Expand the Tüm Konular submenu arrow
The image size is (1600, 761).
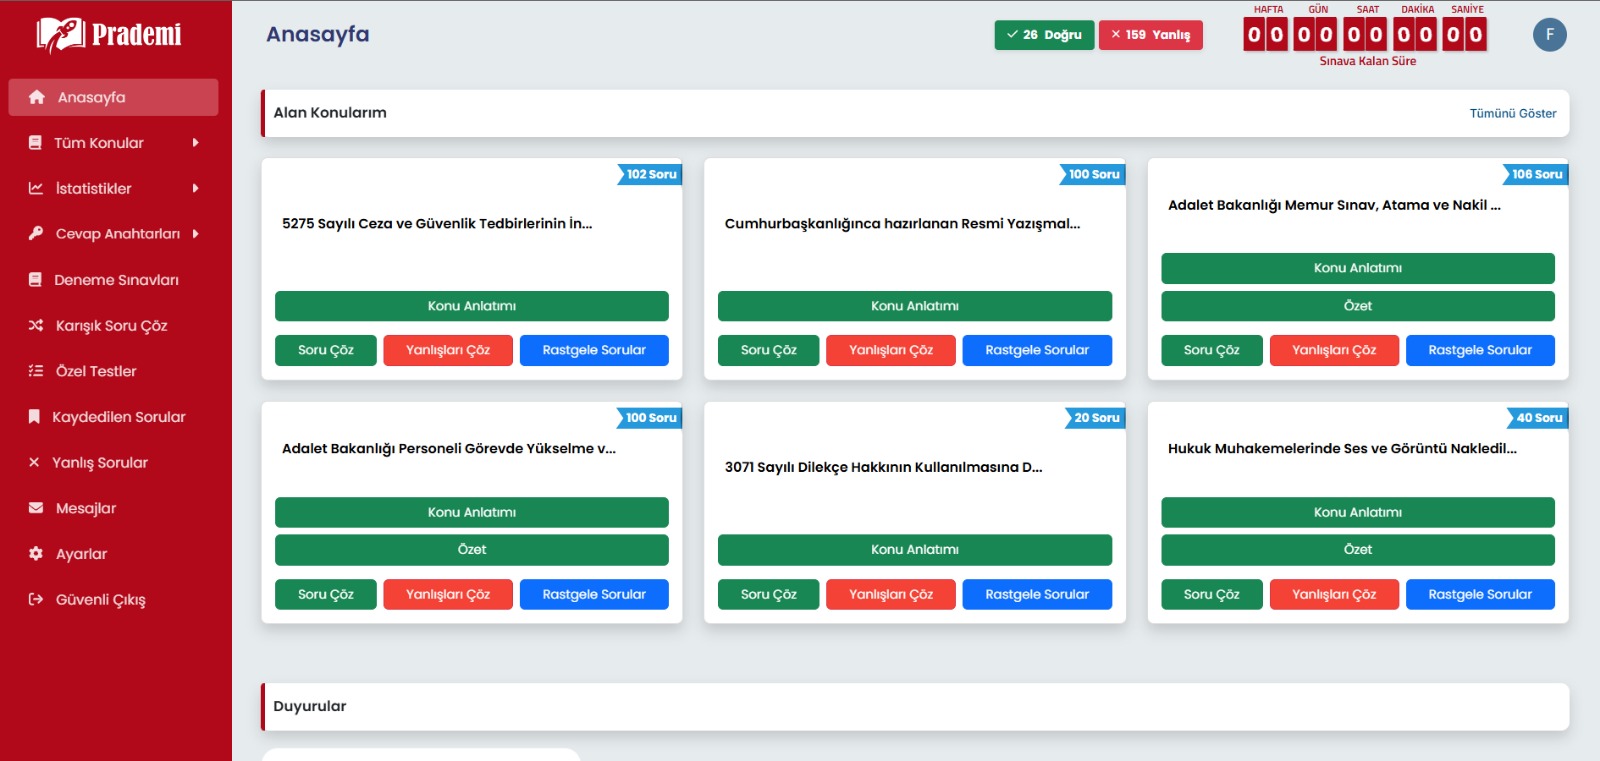click(196, 143)
